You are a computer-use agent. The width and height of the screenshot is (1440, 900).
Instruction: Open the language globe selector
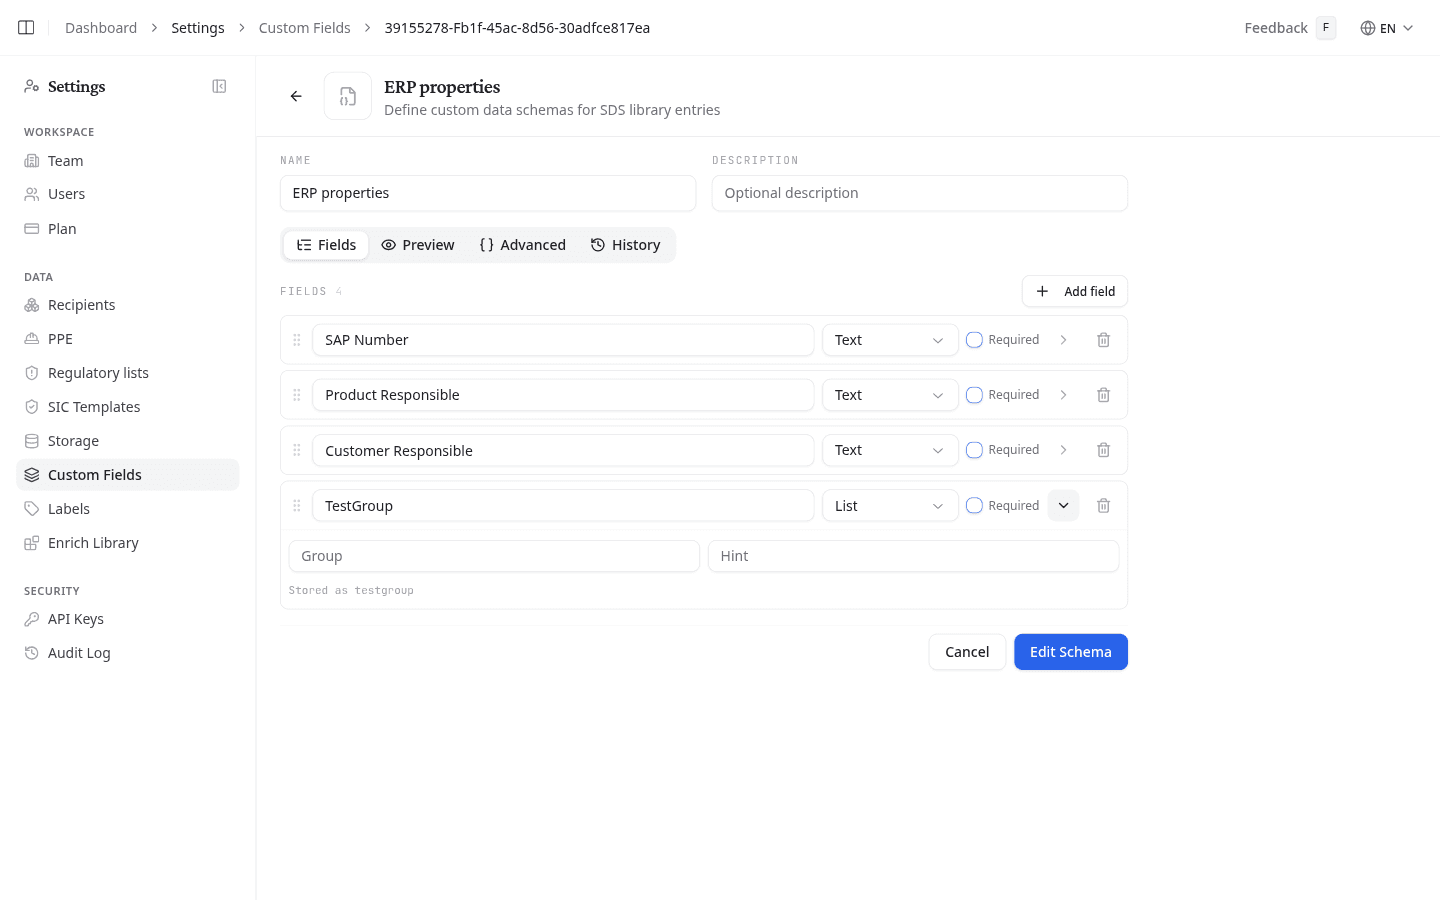(x=1387, y=28)
